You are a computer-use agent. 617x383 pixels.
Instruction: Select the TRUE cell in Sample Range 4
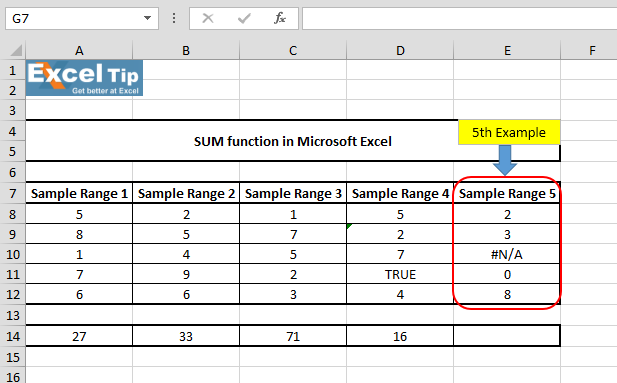pyautogui.click(x=400, y=274)
